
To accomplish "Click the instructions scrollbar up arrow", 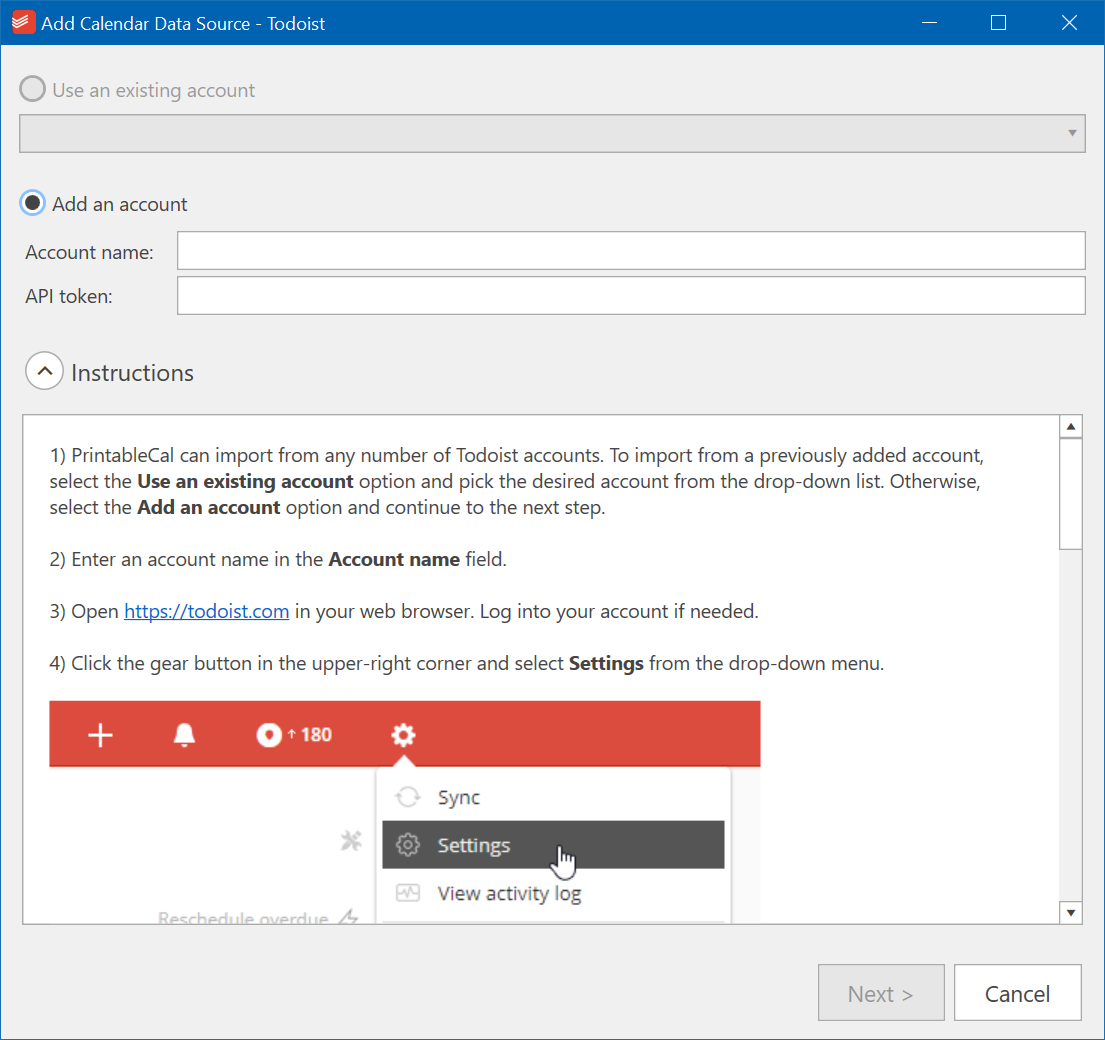I will click(1070, 426).
